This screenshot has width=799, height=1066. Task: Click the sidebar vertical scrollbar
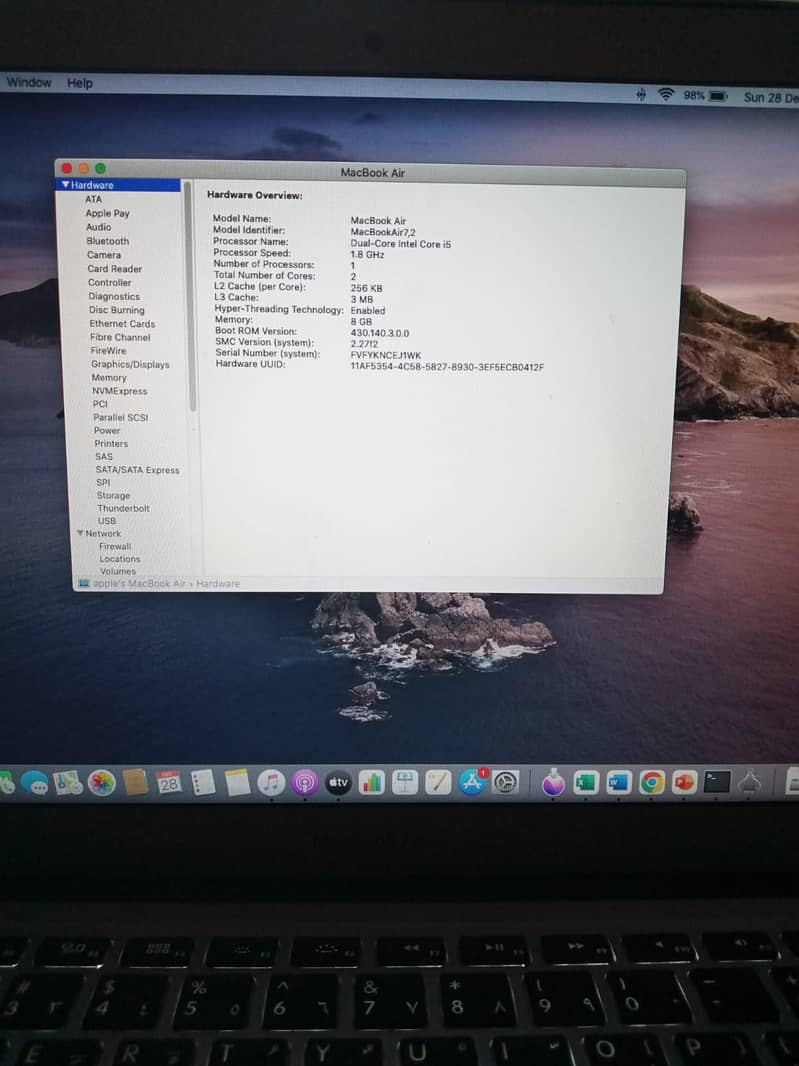point(190,297)
